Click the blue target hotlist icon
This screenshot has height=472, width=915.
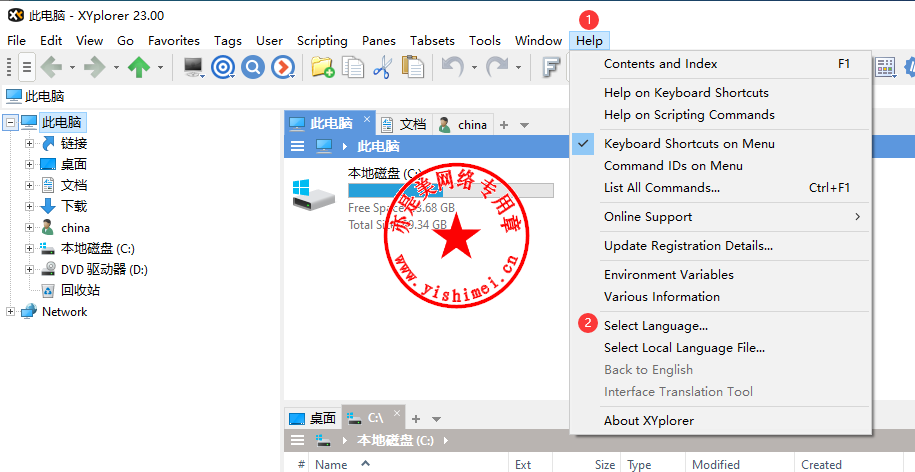(223, 67)
